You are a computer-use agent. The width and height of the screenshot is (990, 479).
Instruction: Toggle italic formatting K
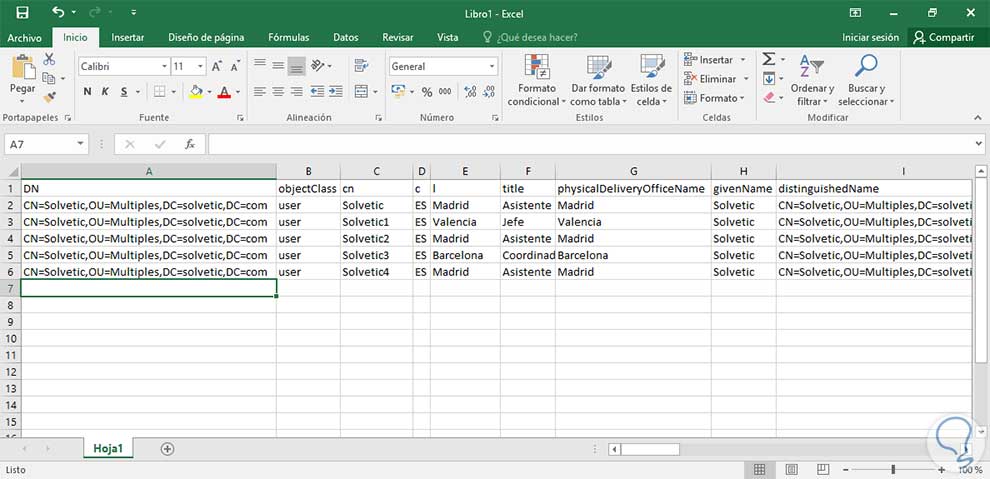105,92
